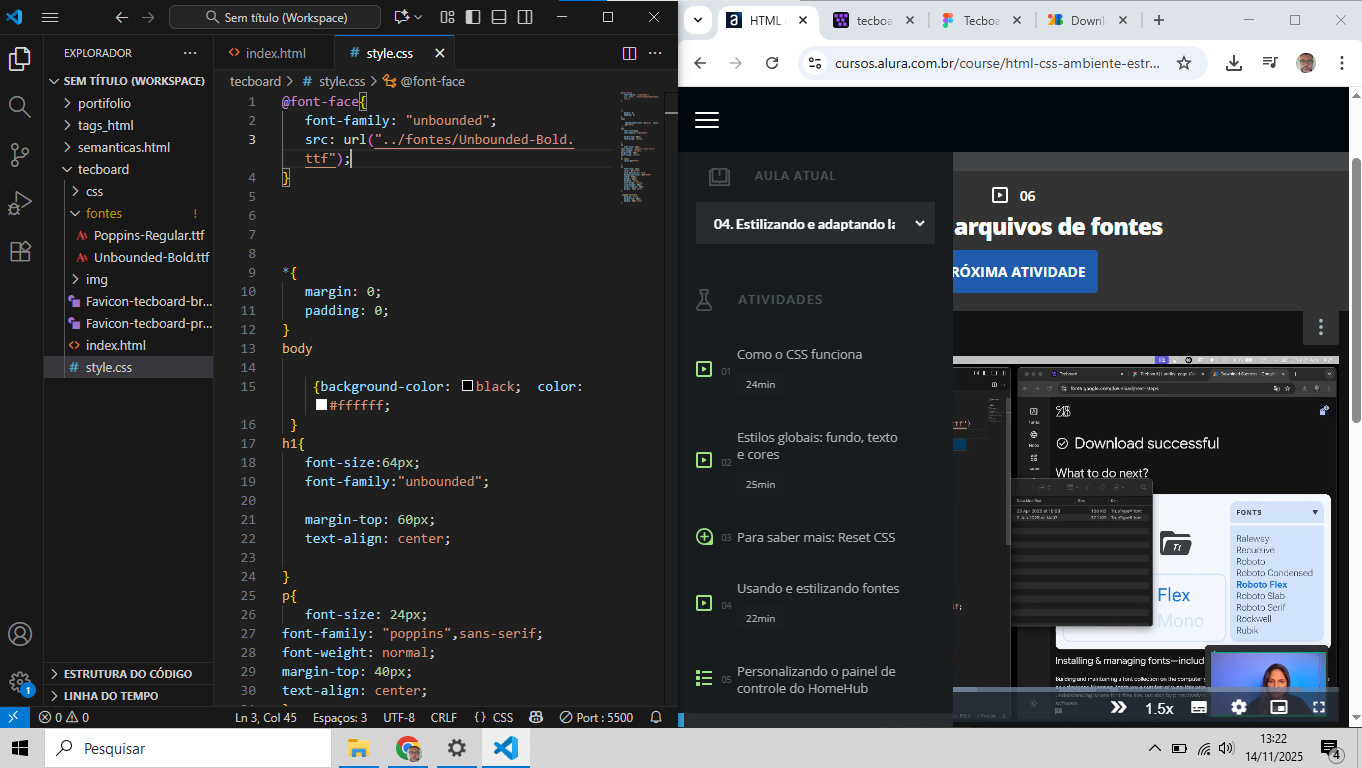Open the Copilot chat menu in the title bar
1362x768 pixels.
pos(407,17)
